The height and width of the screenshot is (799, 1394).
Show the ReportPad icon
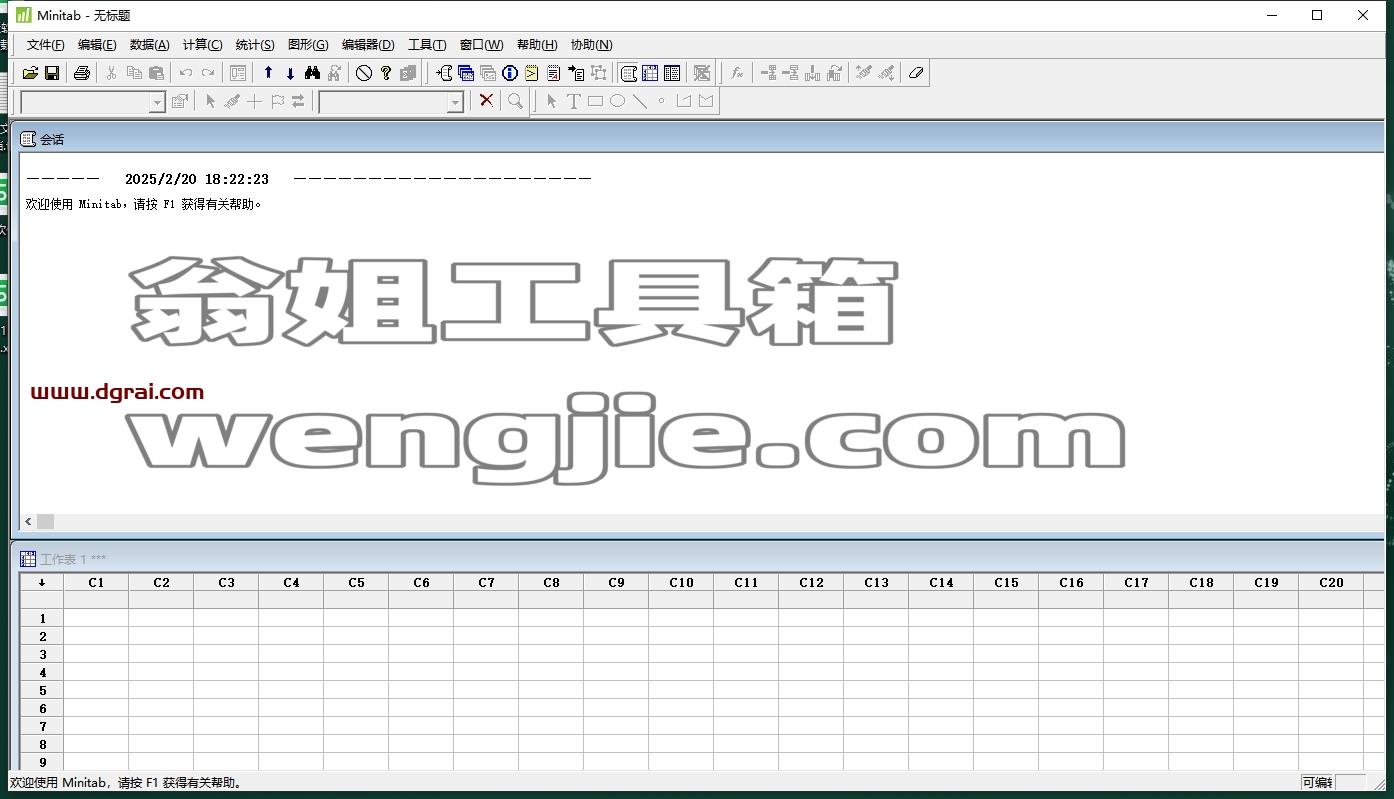tap(553, 73)
